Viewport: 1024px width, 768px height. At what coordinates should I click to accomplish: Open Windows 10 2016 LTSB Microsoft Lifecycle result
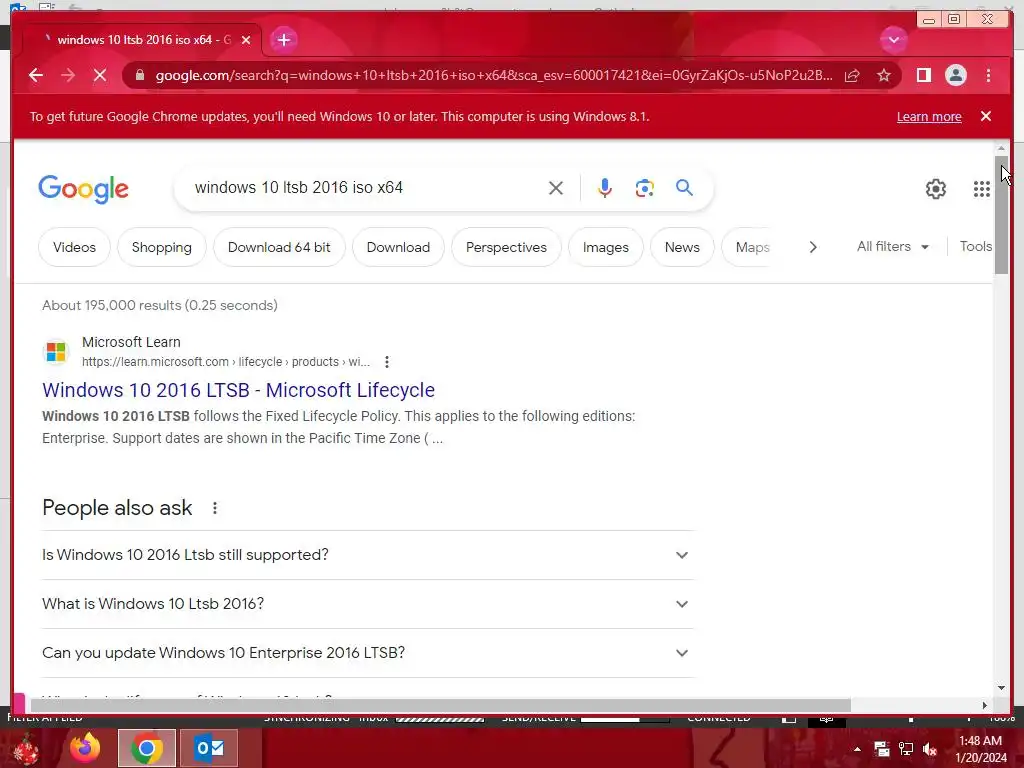tap(238, 390)
